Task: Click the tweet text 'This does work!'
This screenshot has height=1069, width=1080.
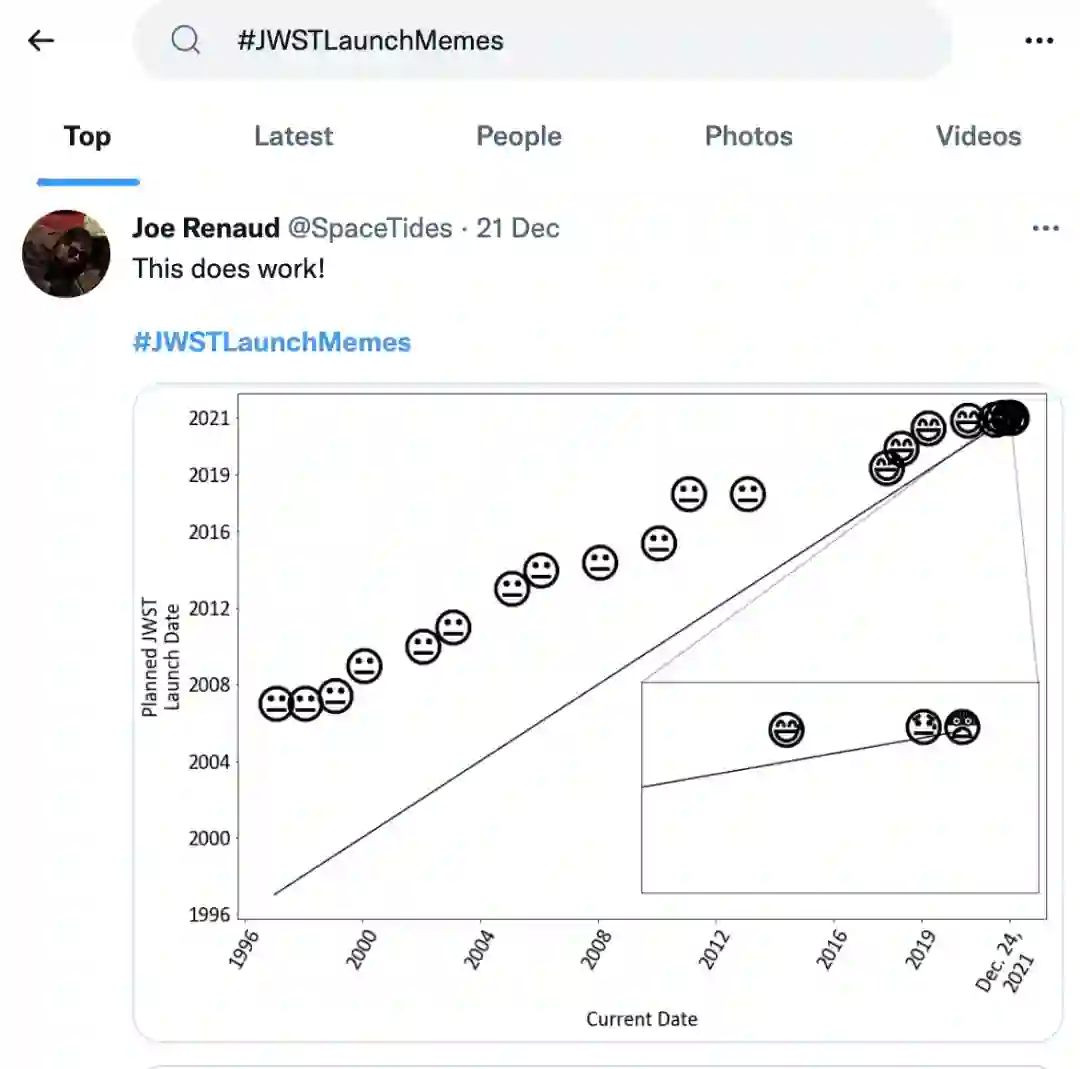Action: (x=229, y=269)
